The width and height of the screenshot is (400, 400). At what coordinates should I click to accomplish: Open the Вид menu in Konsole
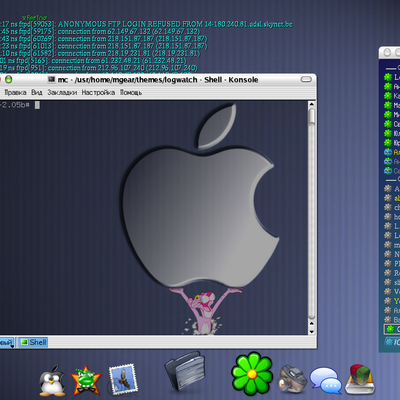click(x=37, y=92)
